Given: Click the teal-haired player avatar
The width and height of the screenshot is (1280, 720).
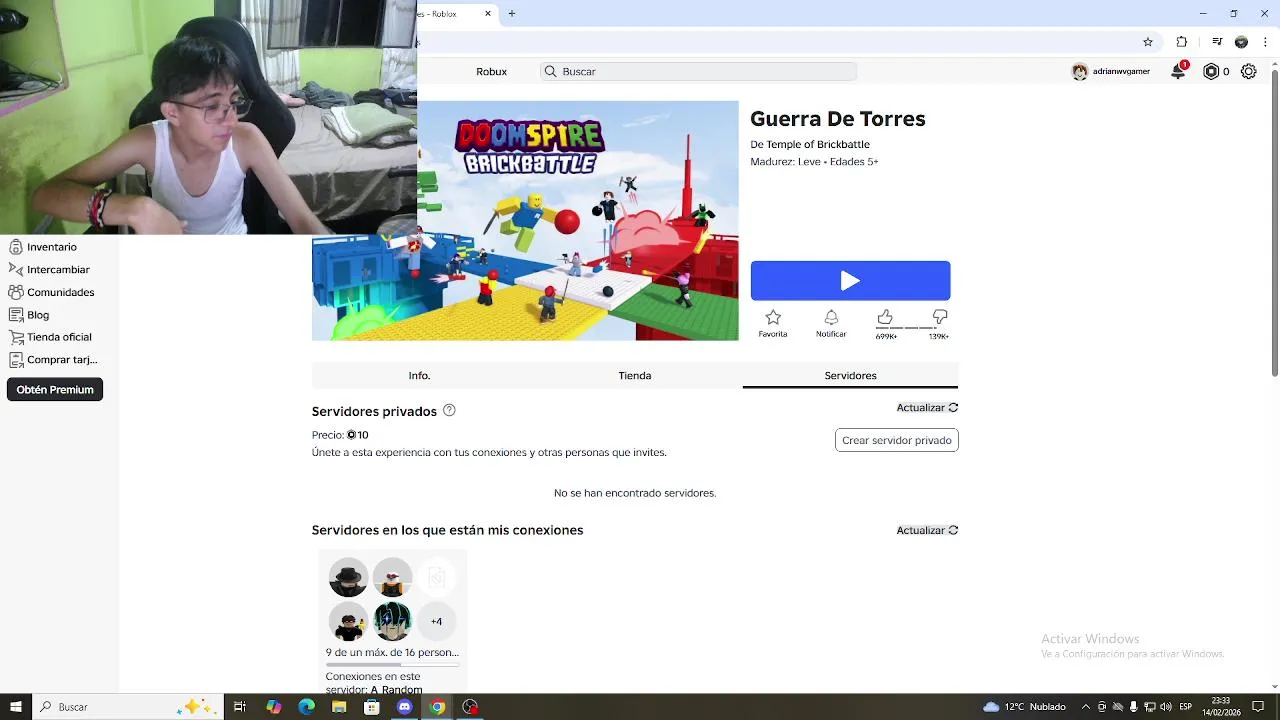Looking at the screenshot, I should pos(392,621).
